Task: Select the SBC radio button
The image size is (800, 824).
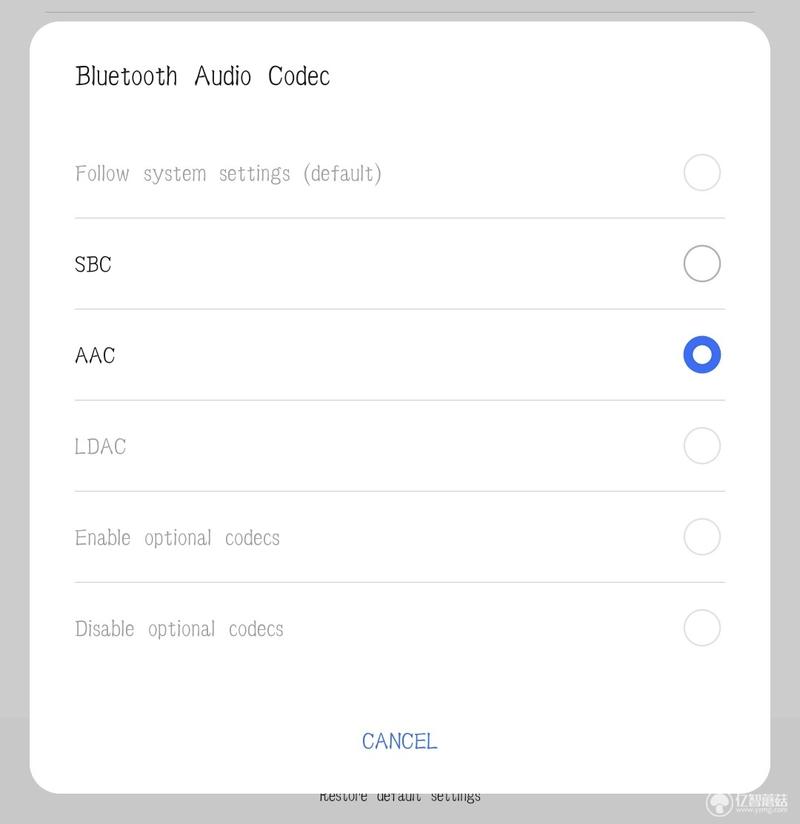Action: [702, 263]
